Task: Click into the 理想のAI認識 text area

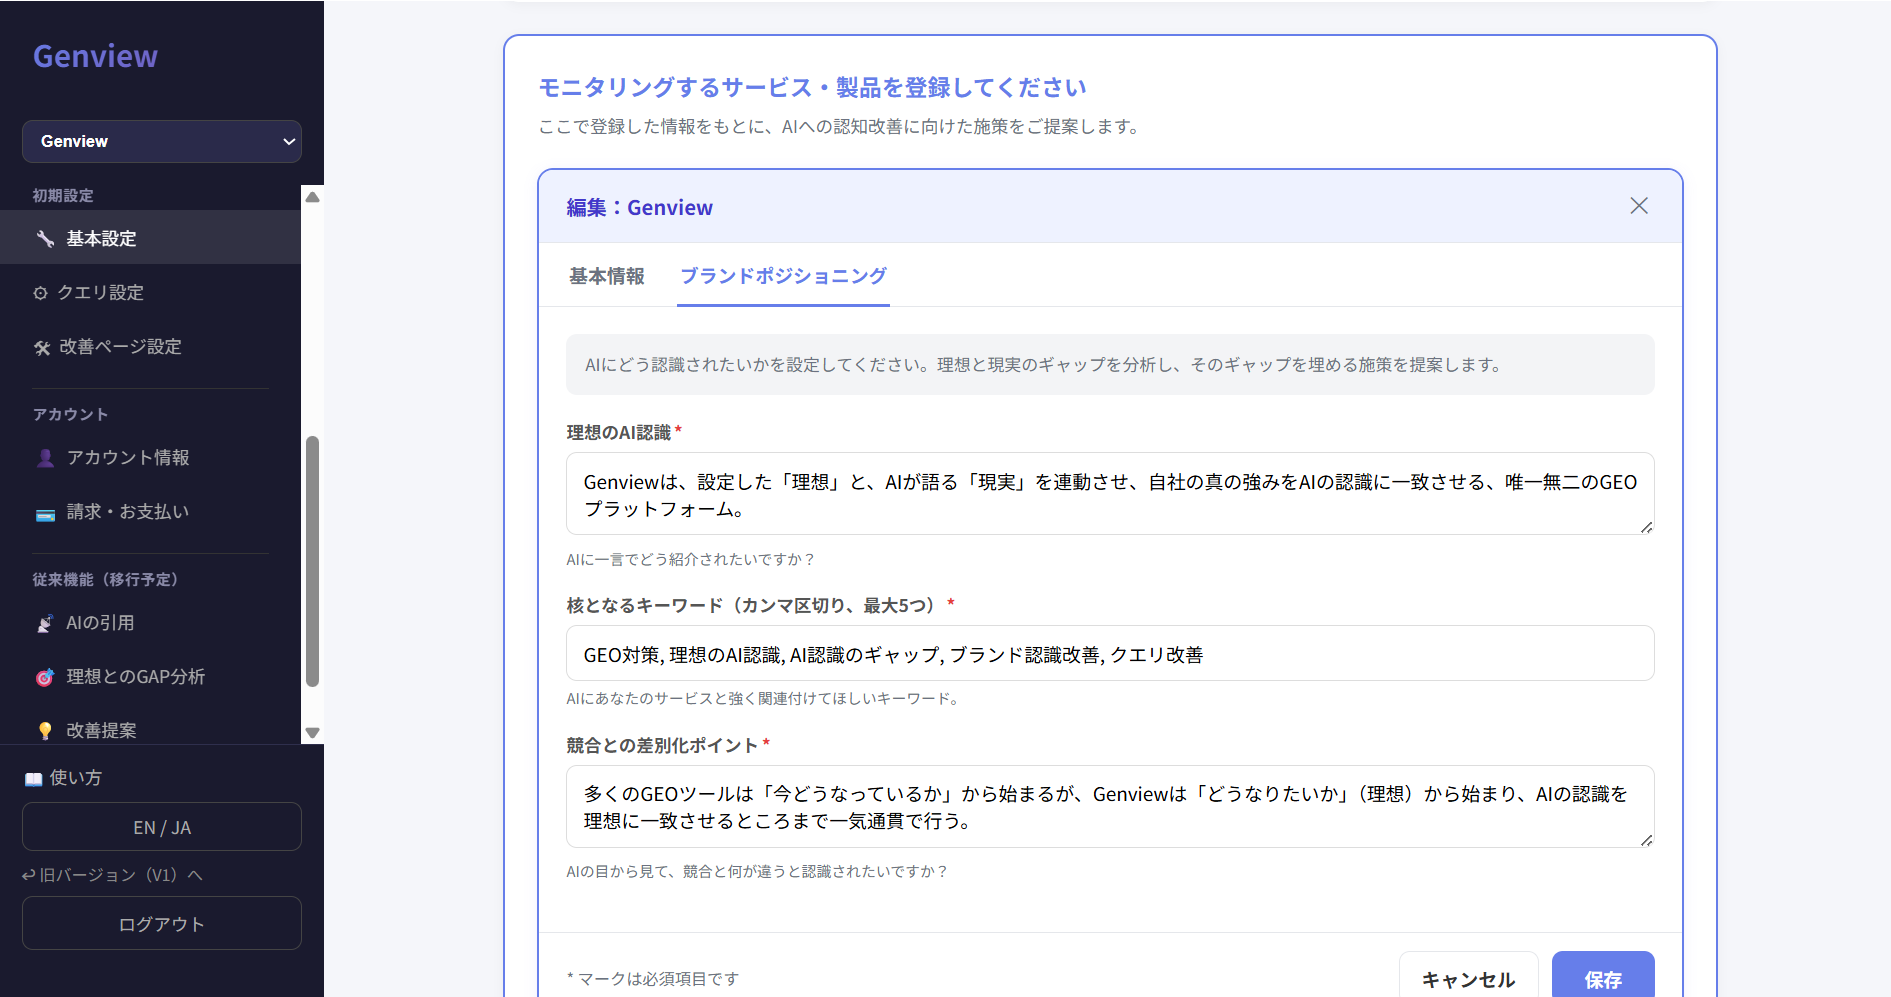Action: click(x=1110, y=494)
